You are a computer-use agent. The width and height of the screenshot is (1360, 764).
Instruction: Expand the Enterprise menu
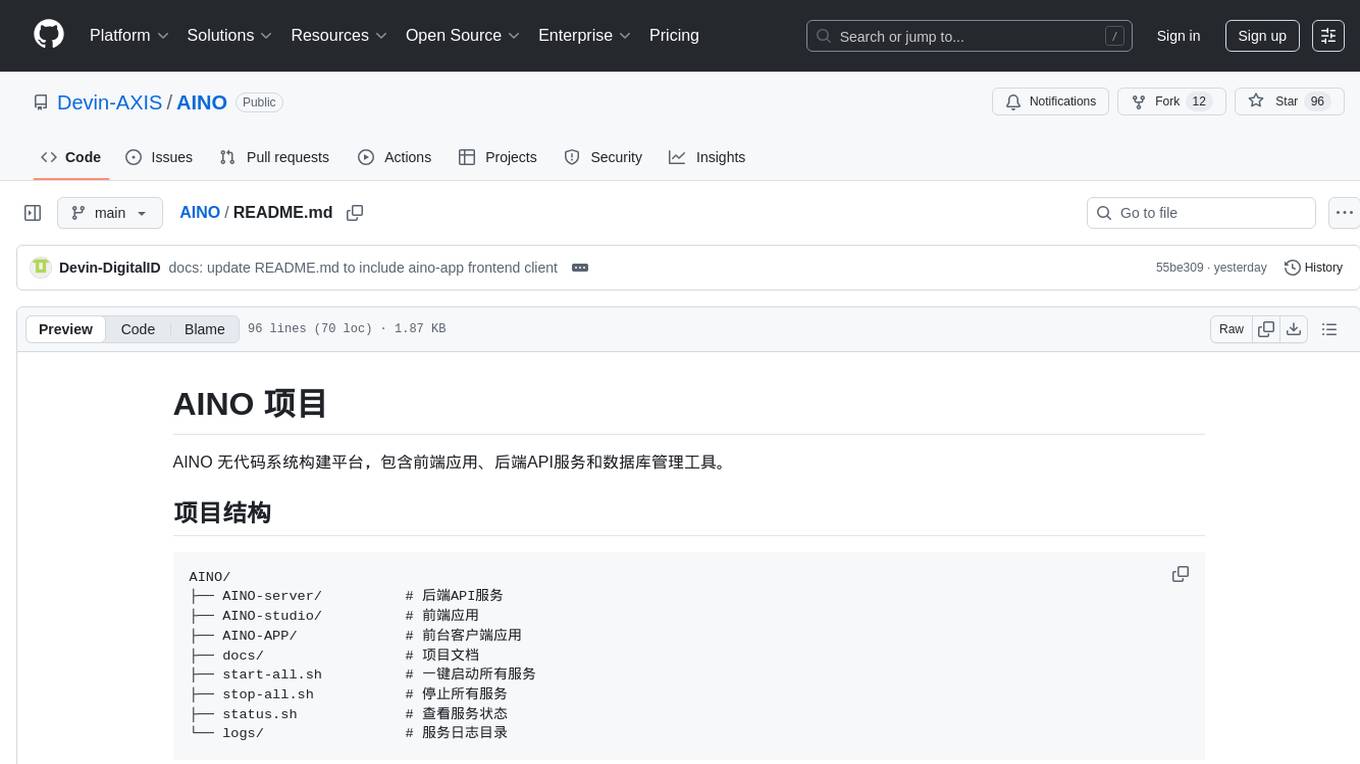coord(584,35)
